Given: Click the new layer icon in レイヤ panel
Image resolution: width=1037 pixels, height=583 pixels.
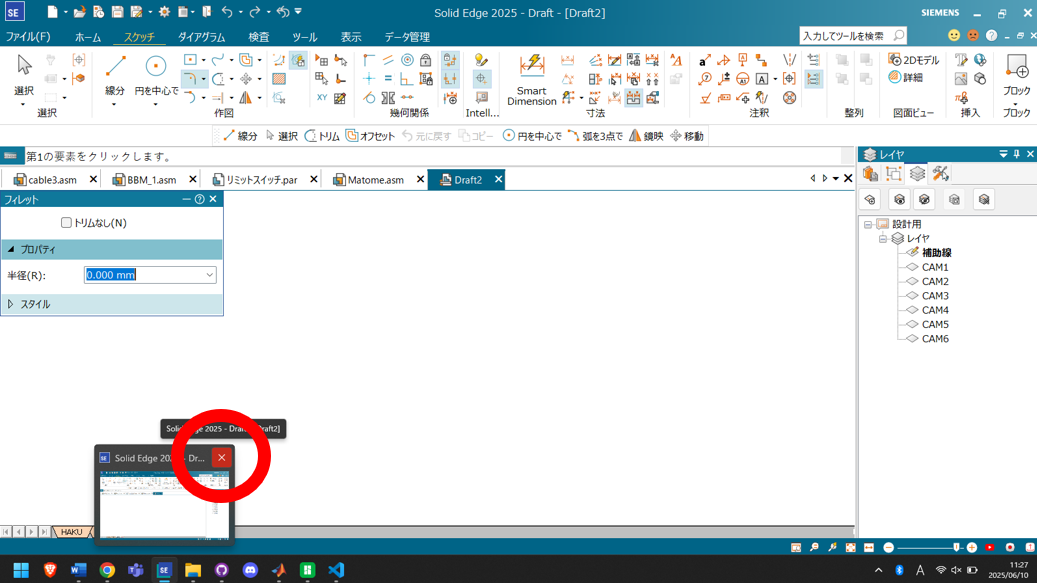Looking at the screenshot, I should coord(870,200).
